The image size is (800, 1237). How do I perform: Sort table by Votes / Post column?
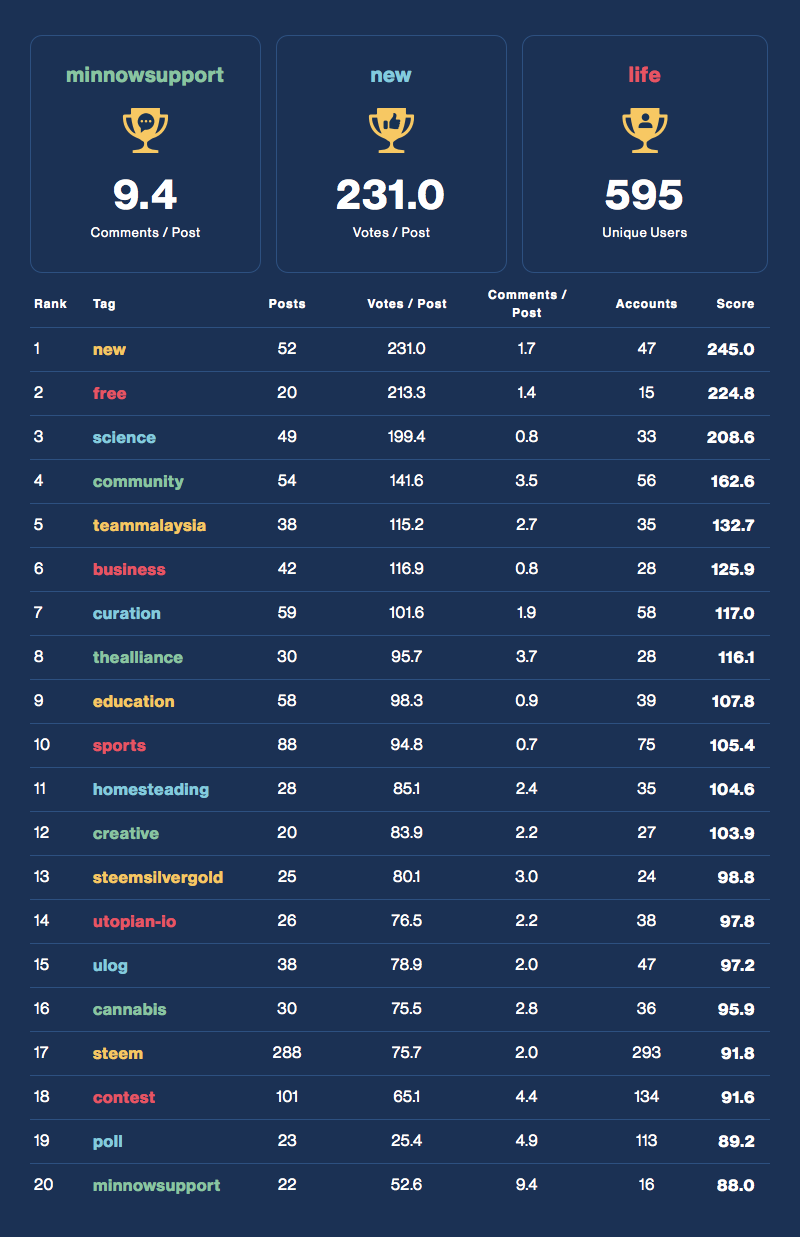coord(406,304)
